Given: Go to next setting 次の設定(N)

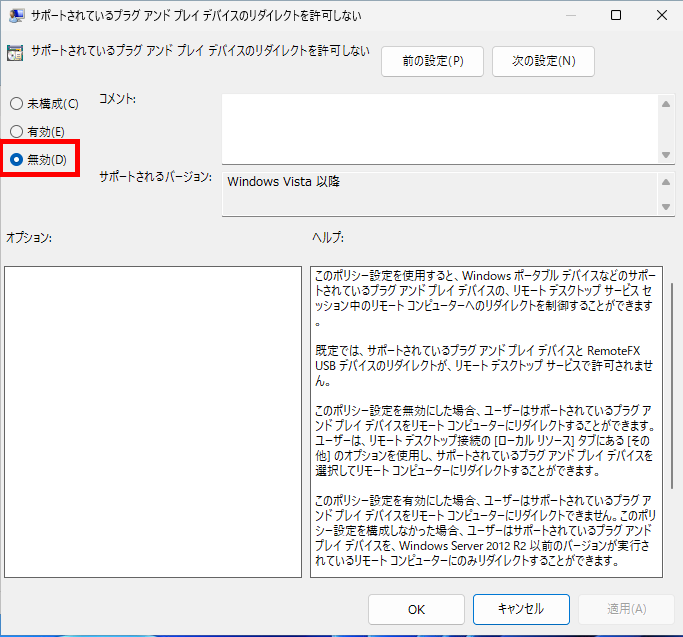Looking at the screenshot, I should 543,61.
